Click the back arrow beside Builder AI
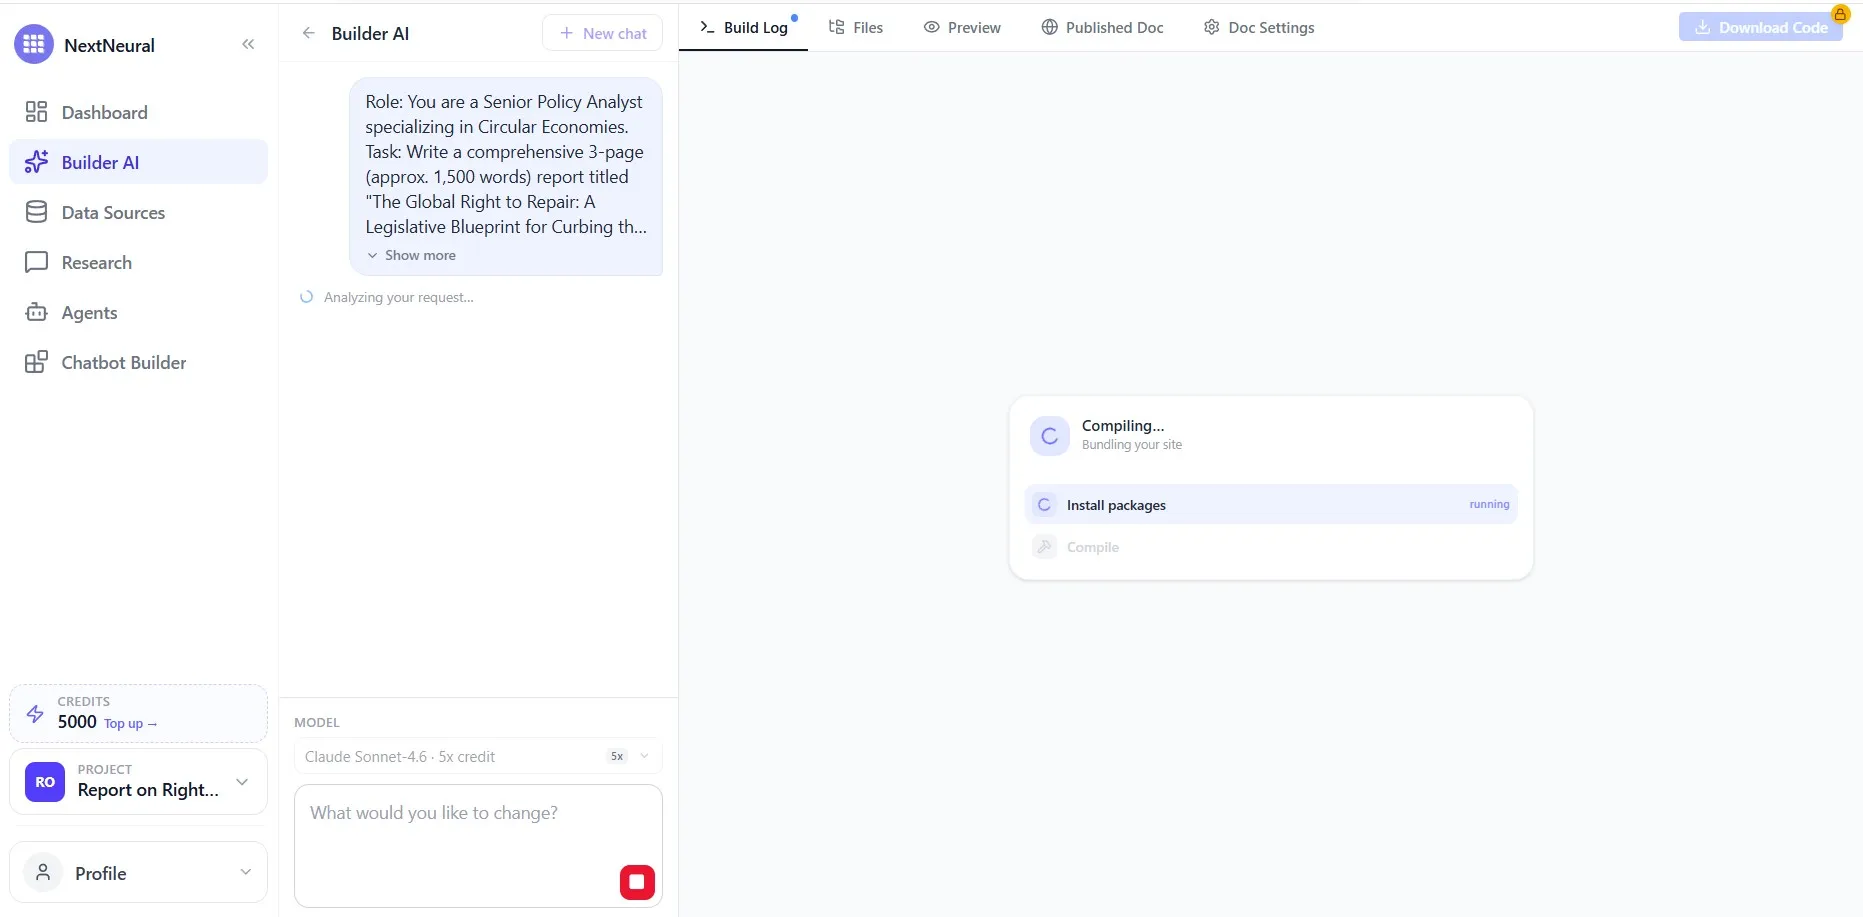Screen dimensions: 1863x917 coord(309,33)
